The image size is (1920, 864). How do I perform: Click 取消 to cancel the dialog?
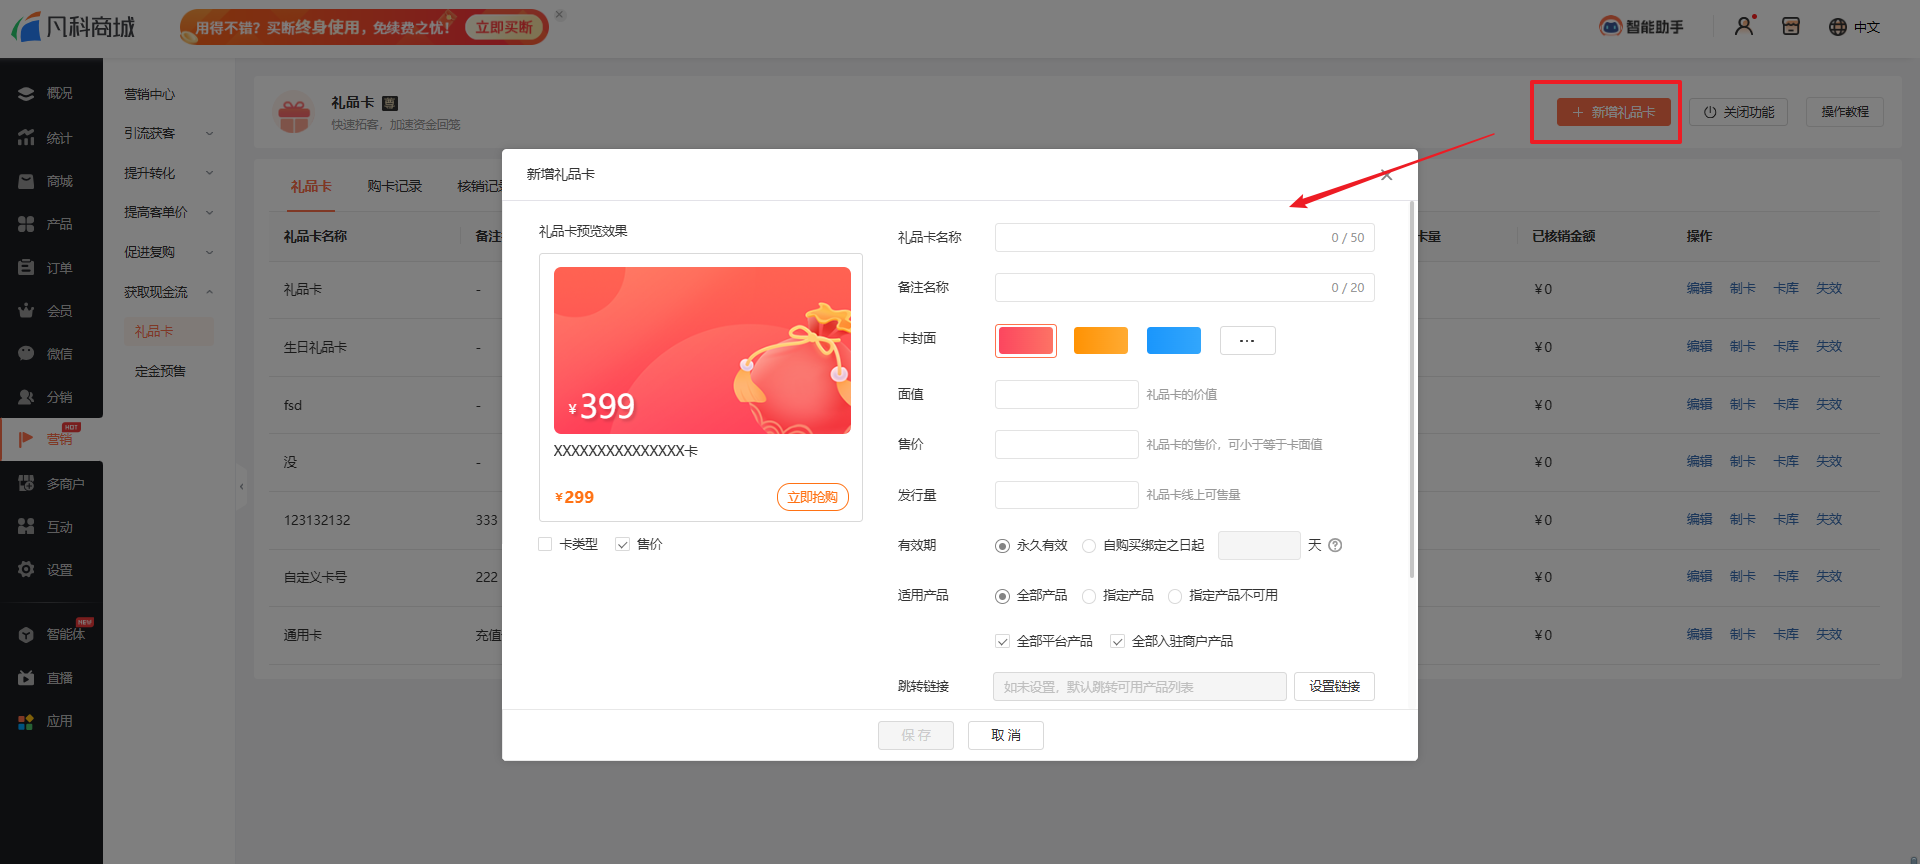click(x=1005, y=735)
